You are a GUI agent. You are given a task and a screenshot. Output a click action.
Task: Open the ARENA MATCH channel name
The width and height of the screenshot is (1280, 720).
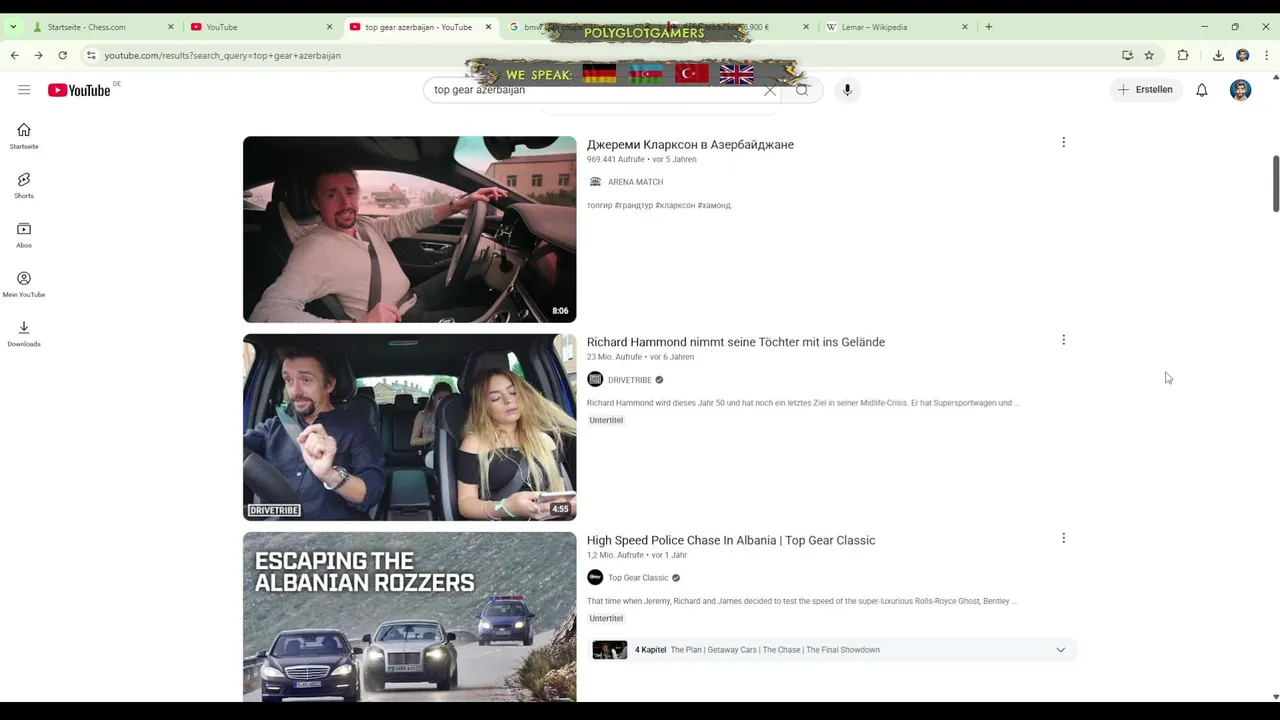click(x=636, y=182)
